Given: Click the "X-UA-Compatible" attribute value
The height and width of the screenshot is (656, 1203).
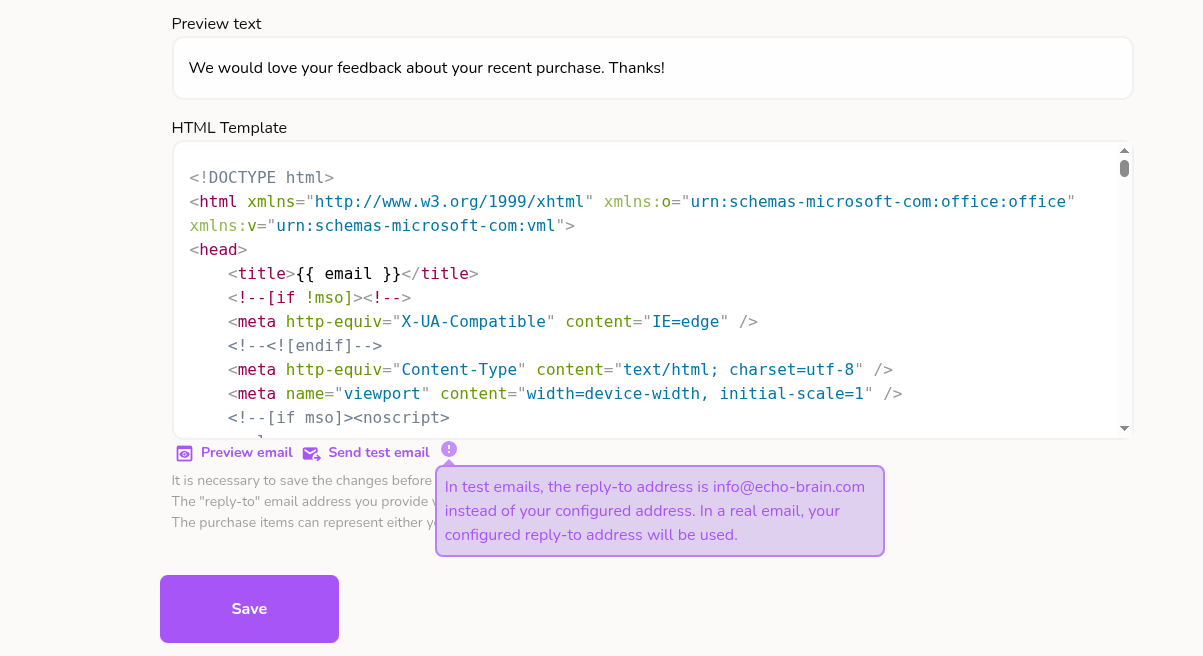Looking at the screenshot, I should click(473, 322).
